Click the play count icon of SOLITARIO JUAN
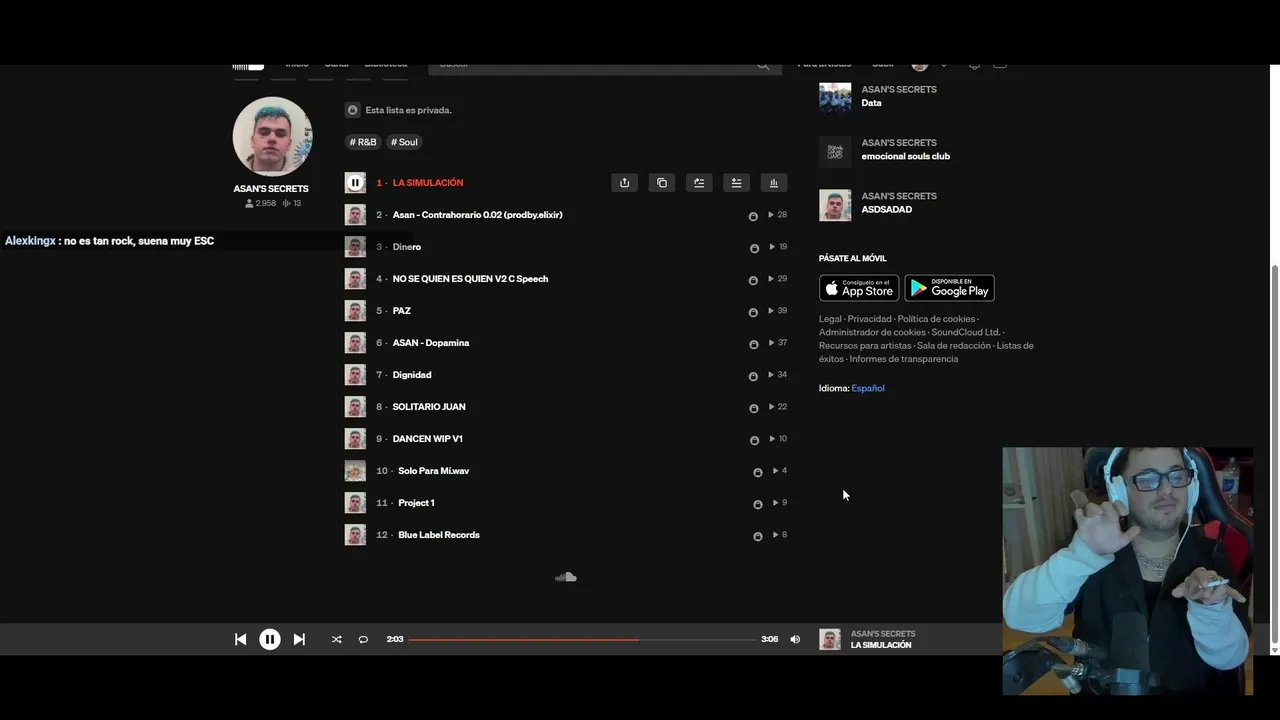The width and height of the screenshot is (1280, 720). tap(771, 407)
